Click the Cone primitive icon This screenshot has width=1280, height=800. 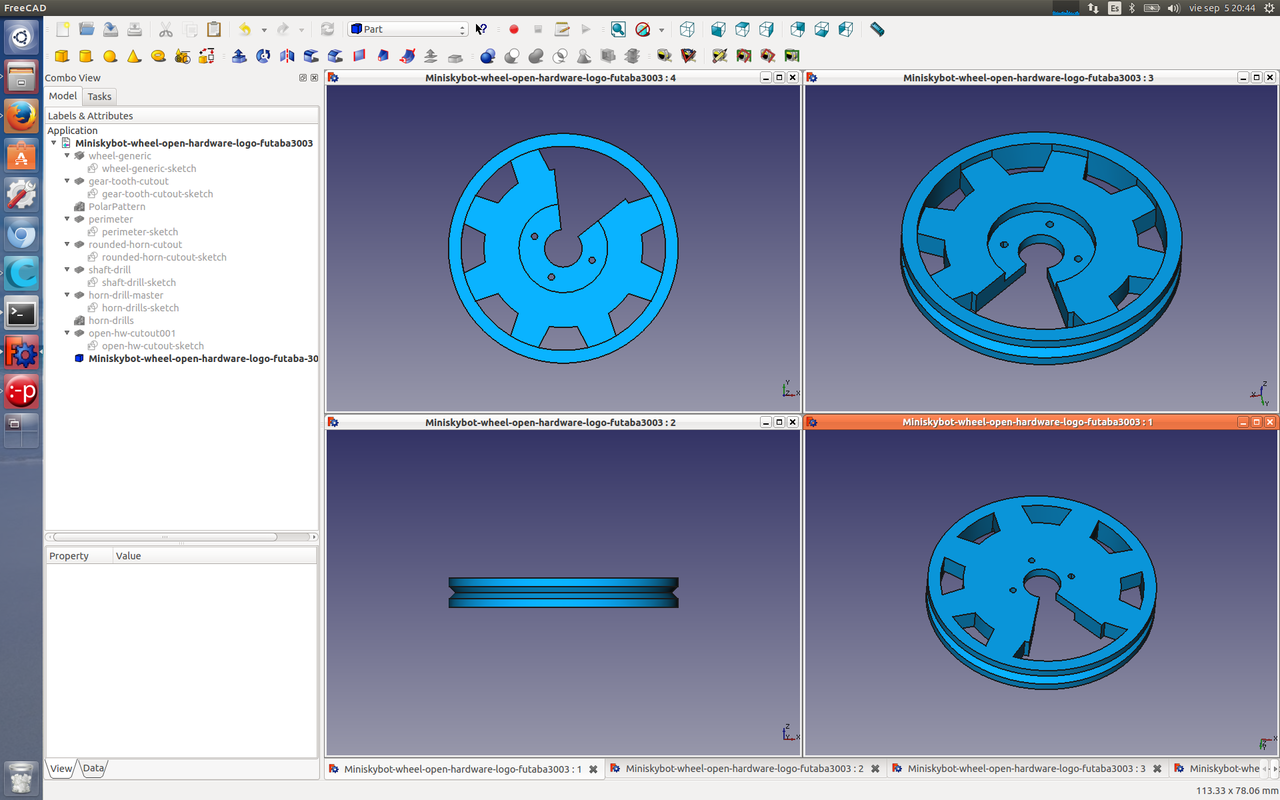pyautogui.click(x=134, y=56)
